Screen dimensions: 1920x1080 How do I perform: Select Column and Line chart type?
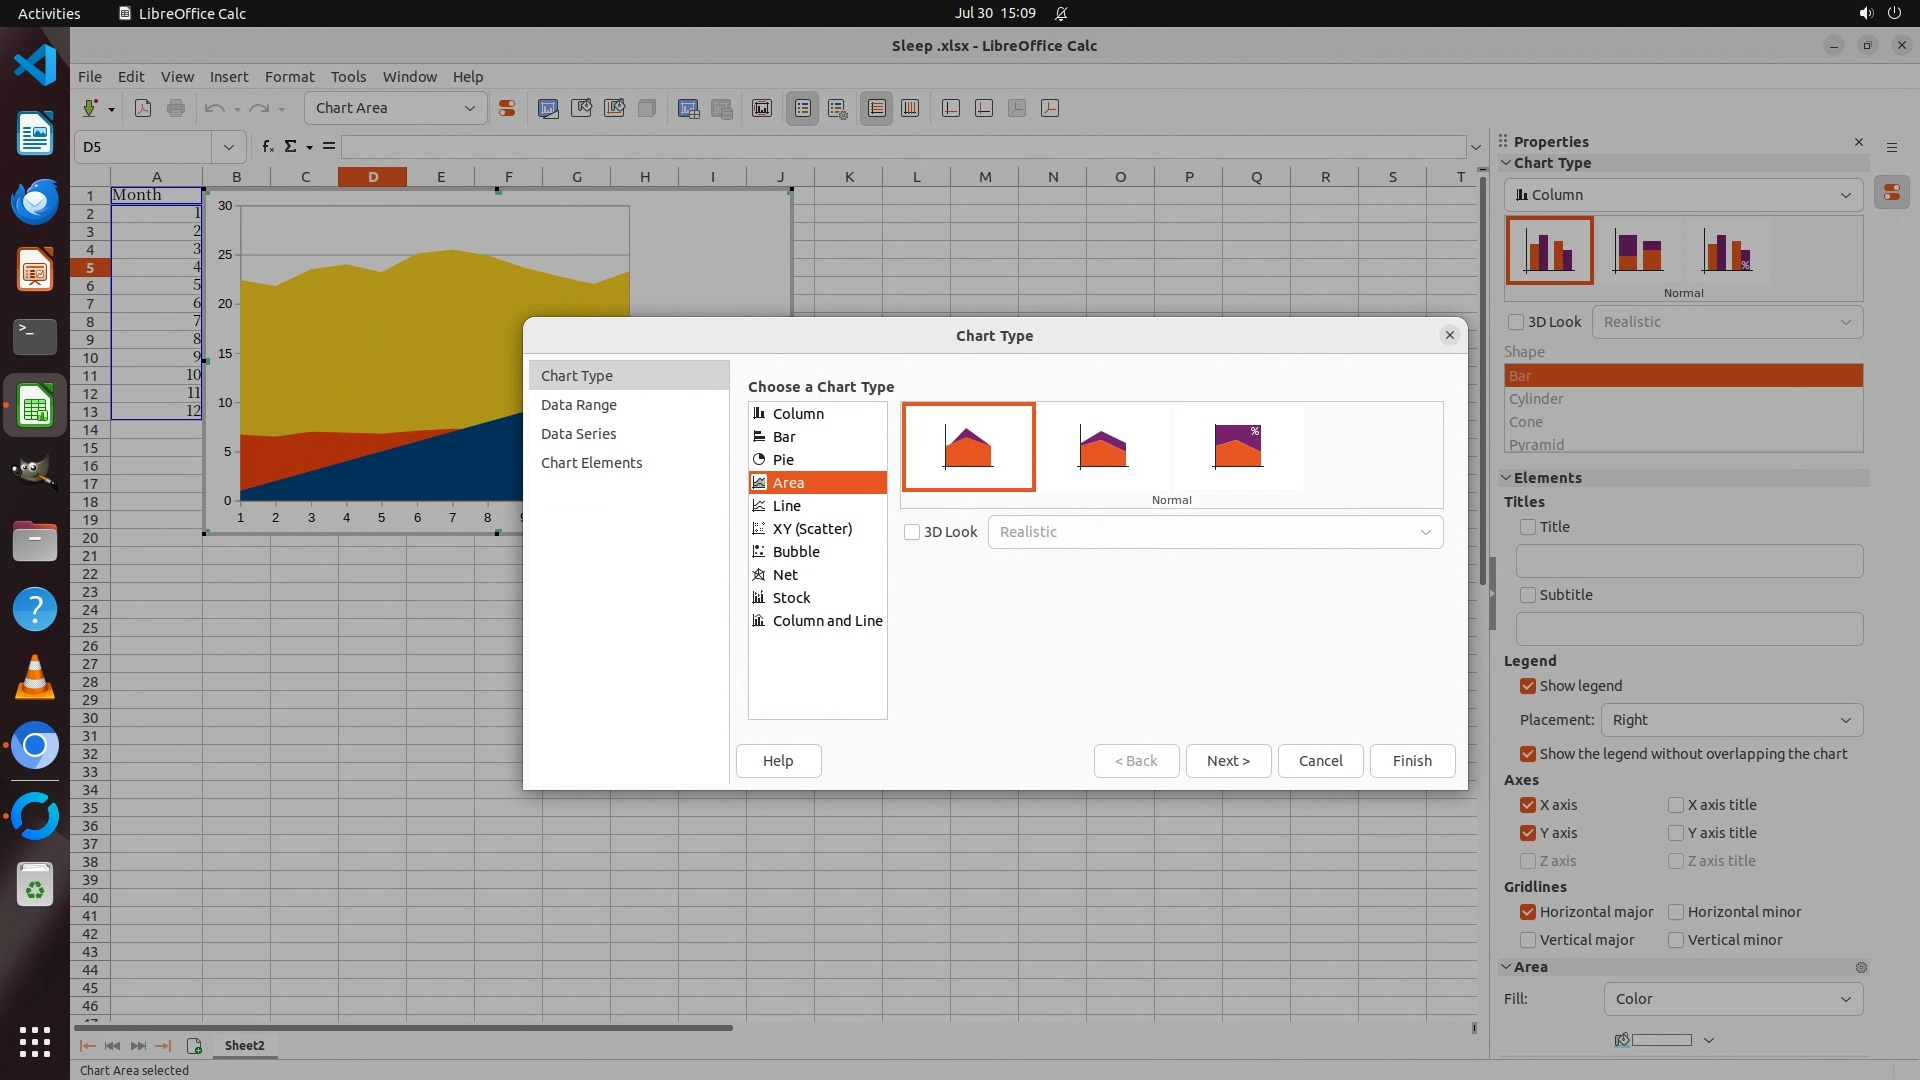(x=827, y=621)
